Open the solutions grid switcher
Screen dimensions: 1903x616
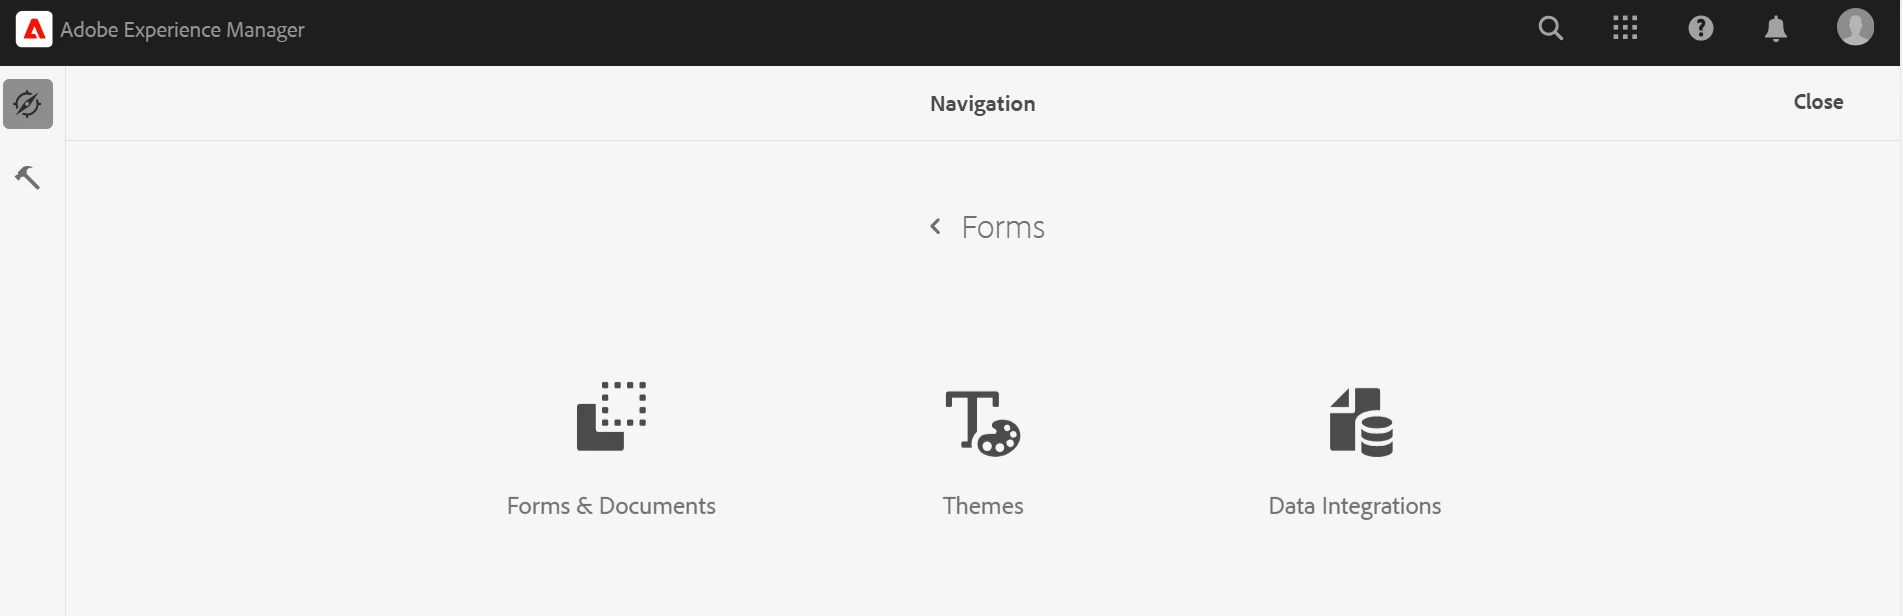1625,28
